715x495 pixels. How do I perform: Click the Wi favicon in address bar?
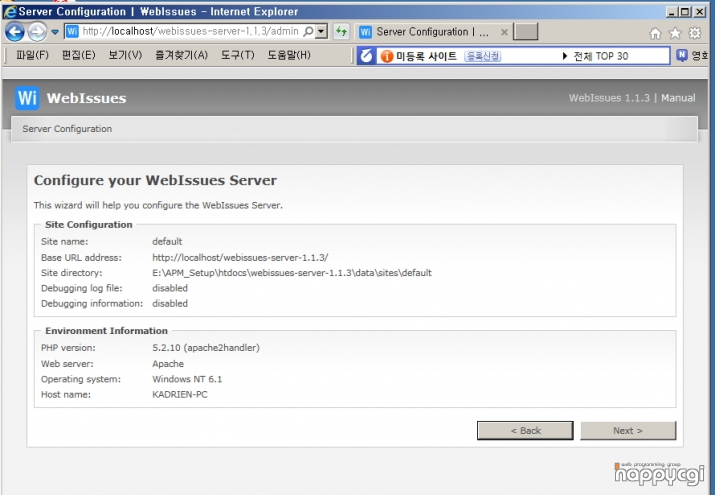(73, 31)
